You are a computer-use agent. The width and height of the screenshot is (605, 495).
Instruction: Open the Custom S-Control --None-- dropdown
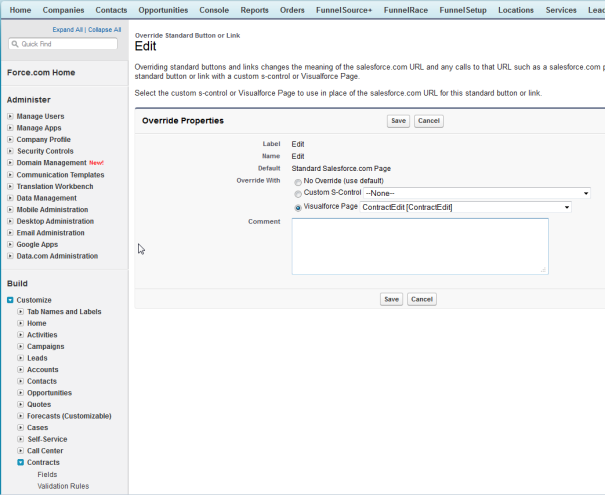(x=477, y=193)
